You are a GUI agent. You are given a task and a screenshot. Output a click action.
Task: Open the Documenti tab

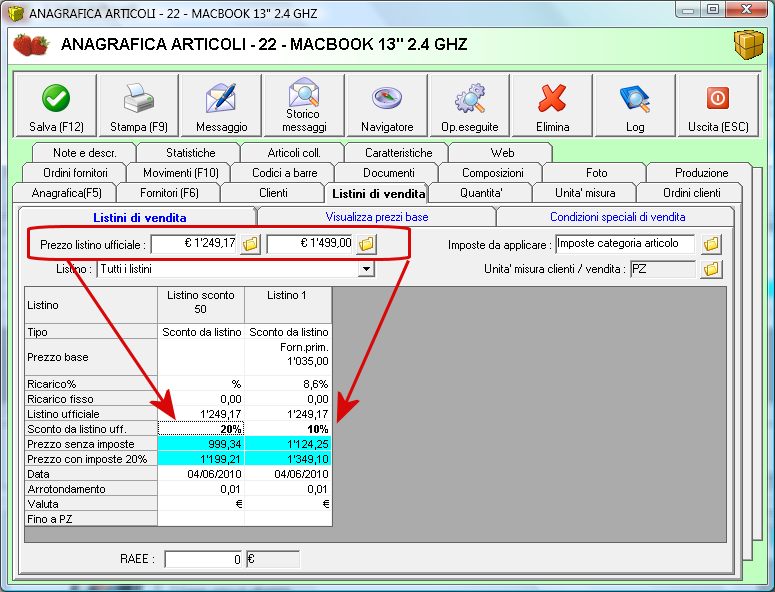388,173
